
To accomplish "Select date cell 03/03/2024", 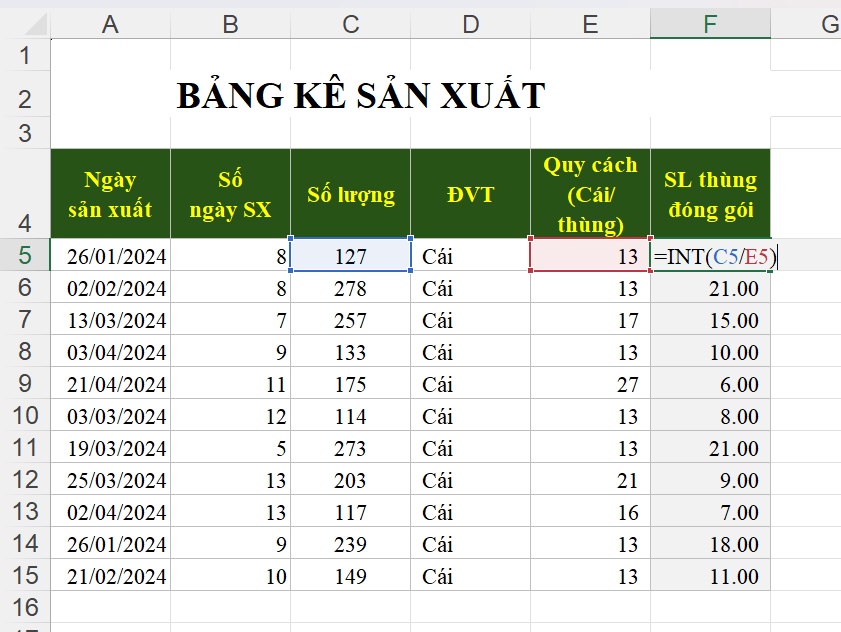I will pos(110,415).
